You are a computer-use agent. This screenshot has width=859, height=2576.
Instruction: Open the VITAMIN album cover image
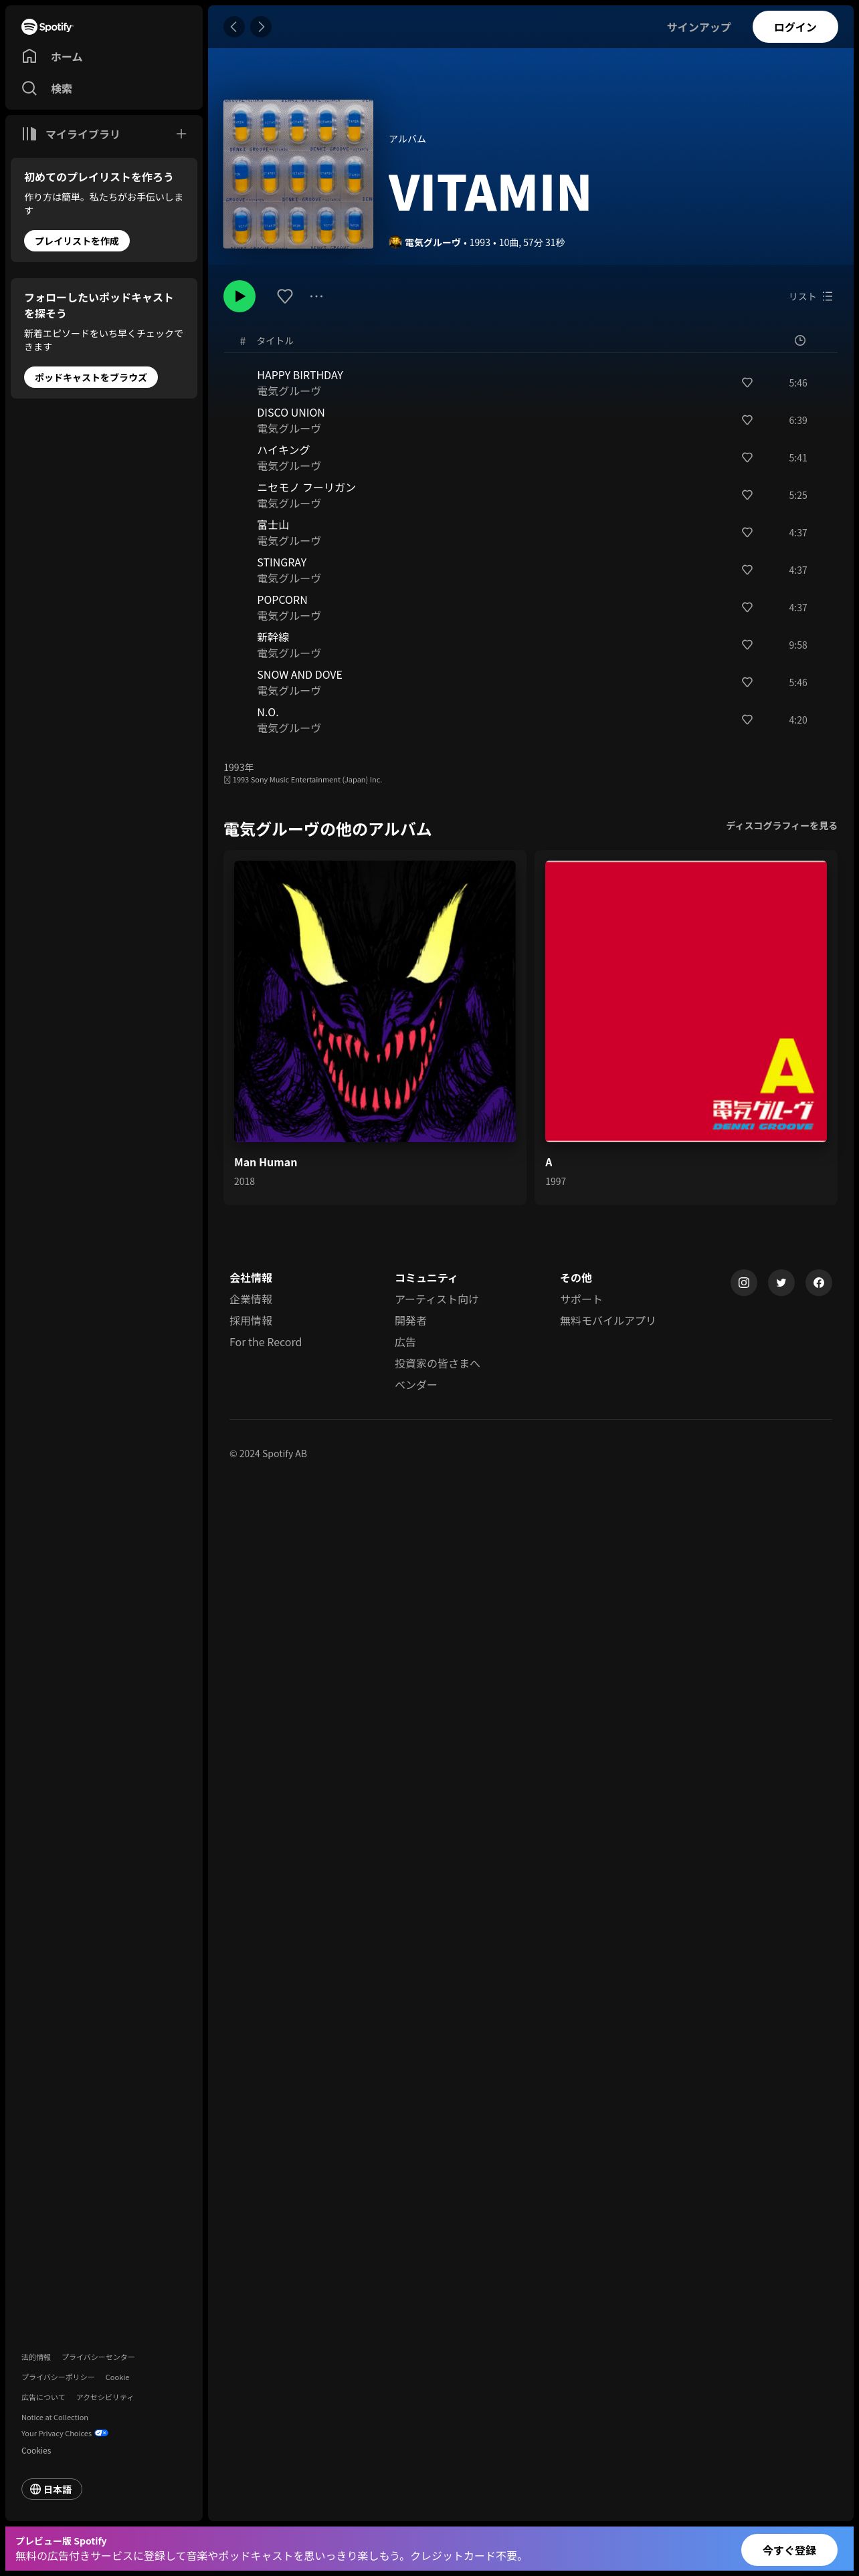pyautogui.click(x=298, y=174)
